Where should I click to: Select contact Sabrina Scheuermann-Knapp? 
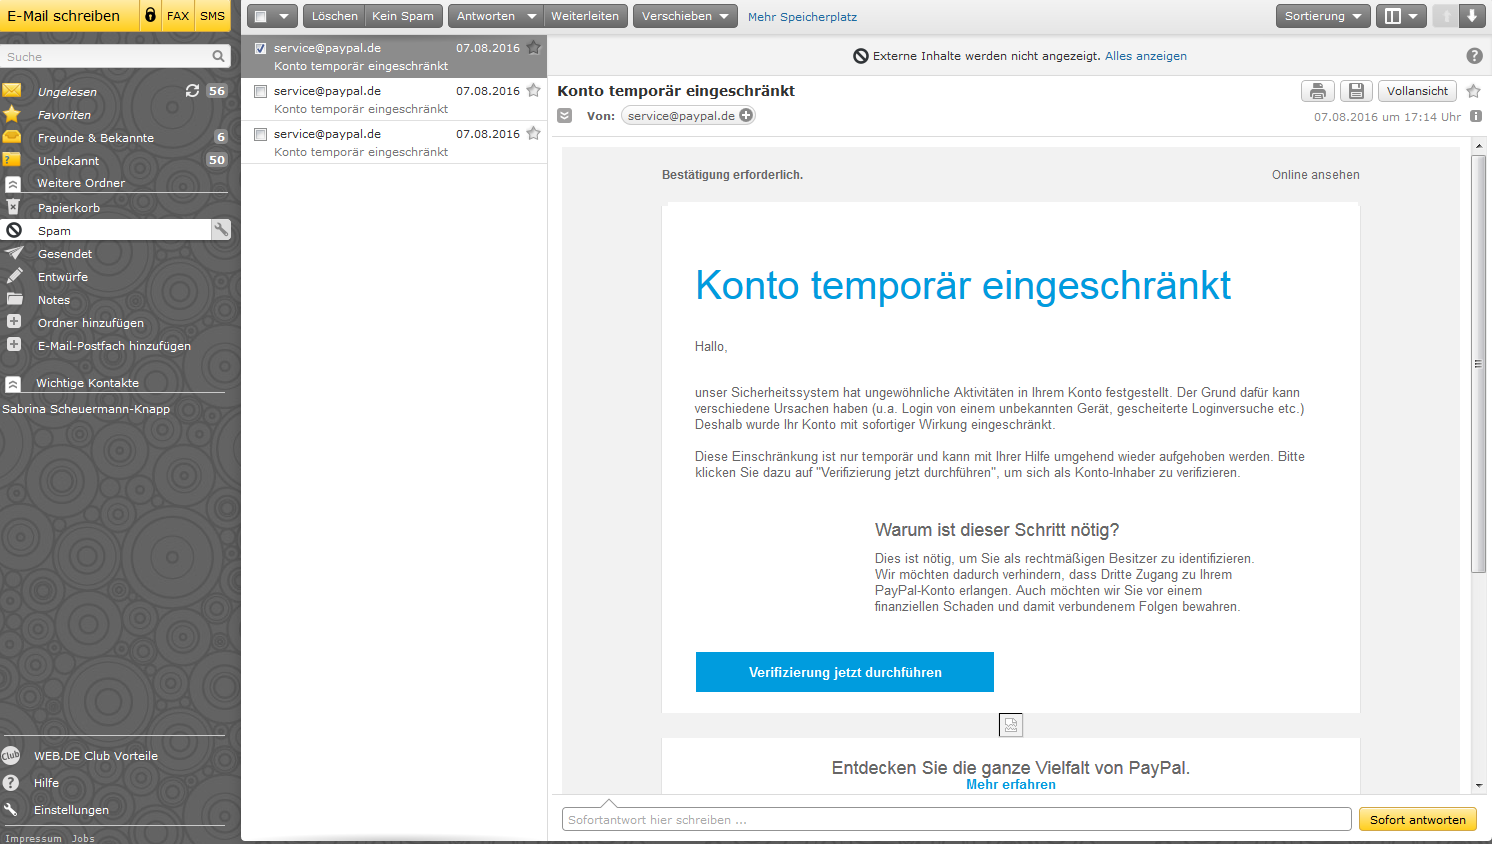click(86, 409)
